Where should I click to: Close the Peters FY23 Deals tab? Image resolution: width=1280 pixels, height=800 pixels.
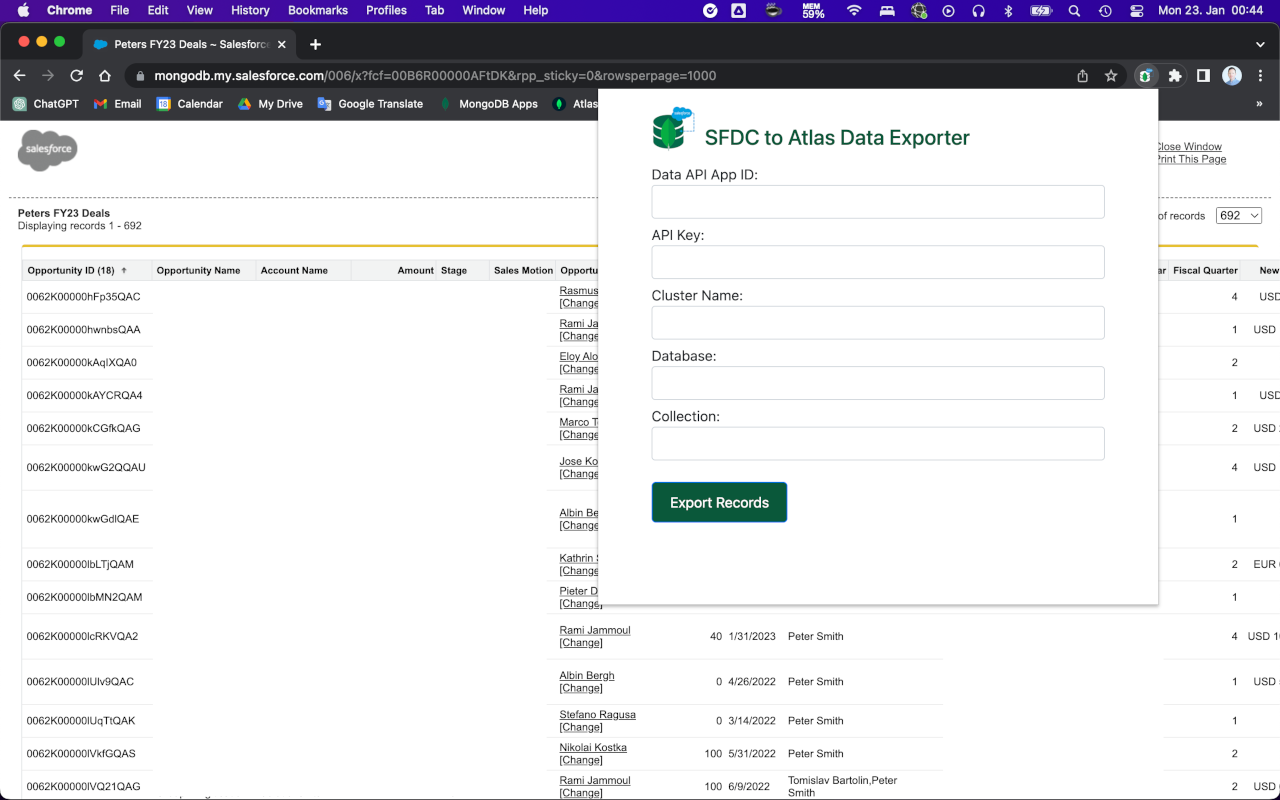(282, 44)
